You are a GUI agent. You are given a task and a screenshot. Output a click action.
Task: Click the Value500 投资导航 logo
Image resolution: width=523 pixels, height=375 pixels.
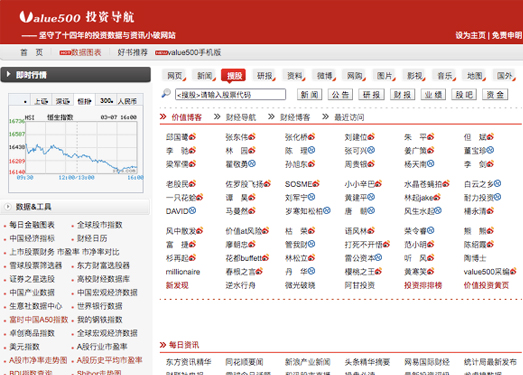coord(76,17)
